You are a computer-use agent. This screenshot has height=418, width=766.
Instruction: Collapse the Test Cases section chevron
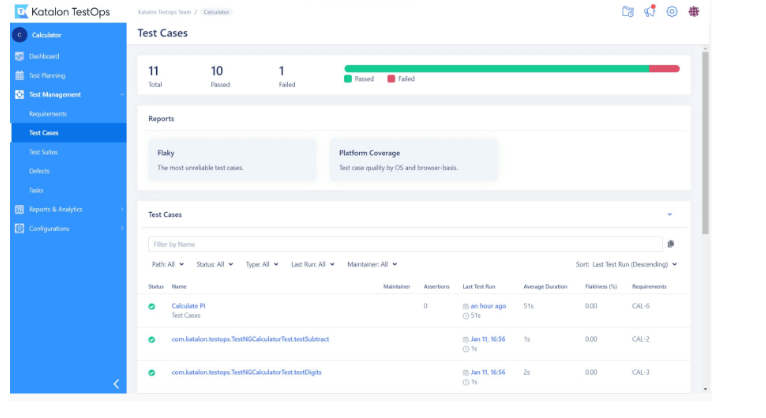(x=670, y=214)
